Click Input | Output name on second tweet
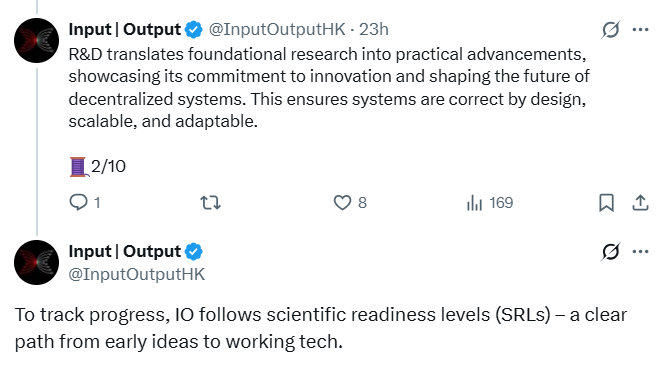Screen dimensions: 669x376 coord(125,251)
